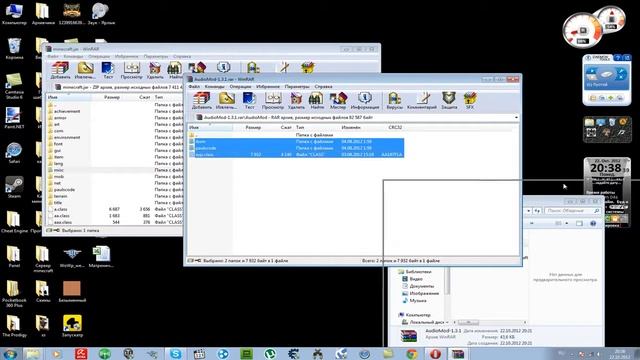The width and height of the screenshot is (640, 360).
Task: Open Команды menu in AudioMod WinRAR
Action: (x=215, y=87)
